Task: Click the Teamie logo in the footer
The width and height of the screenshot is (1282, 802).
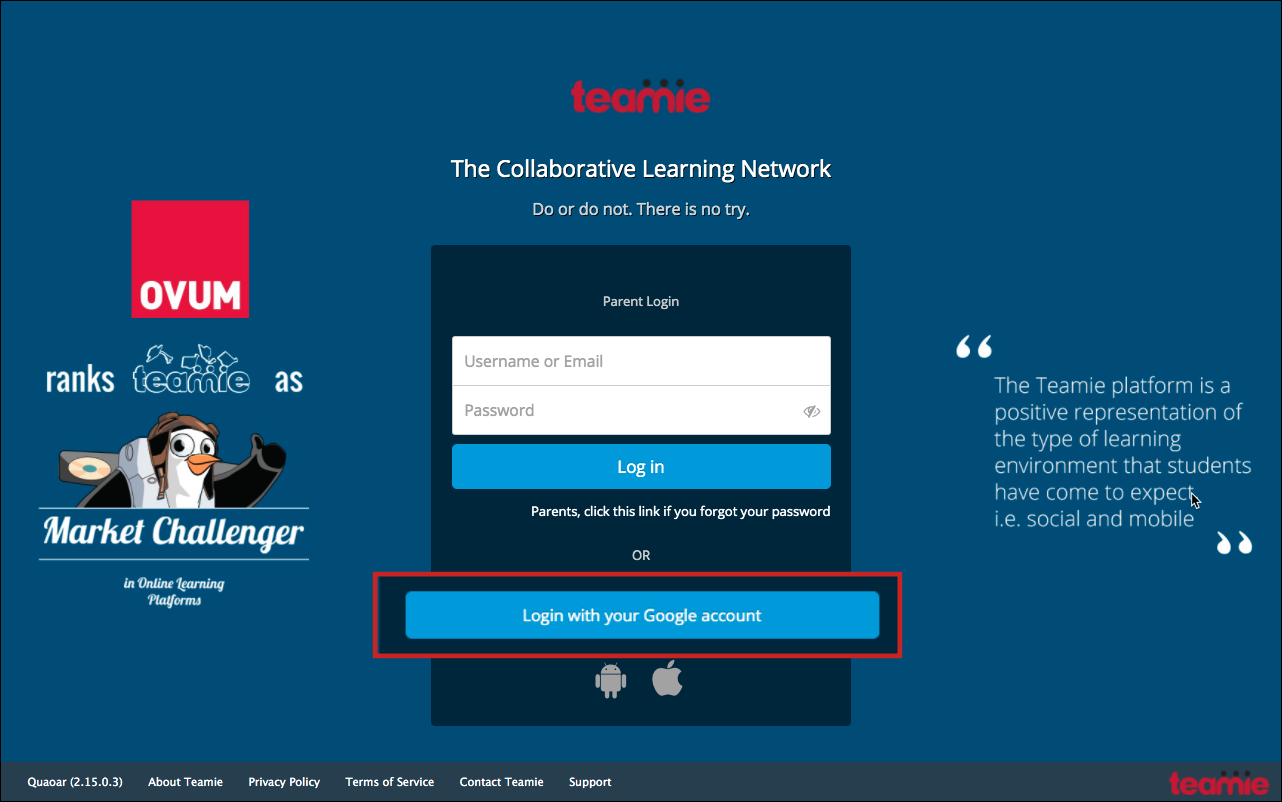Action: coord(1219,782)
